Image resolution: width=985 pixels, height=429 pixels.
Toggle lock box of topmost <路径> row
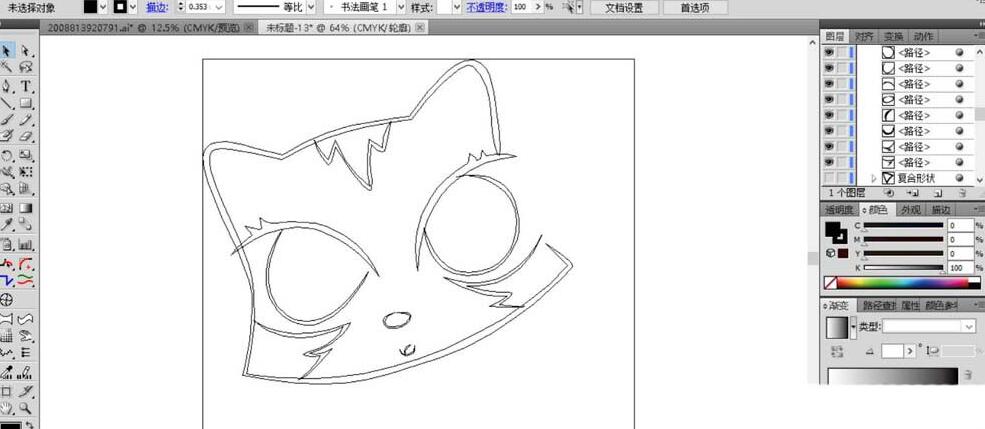pyautogui.click(x=841, y=52)
